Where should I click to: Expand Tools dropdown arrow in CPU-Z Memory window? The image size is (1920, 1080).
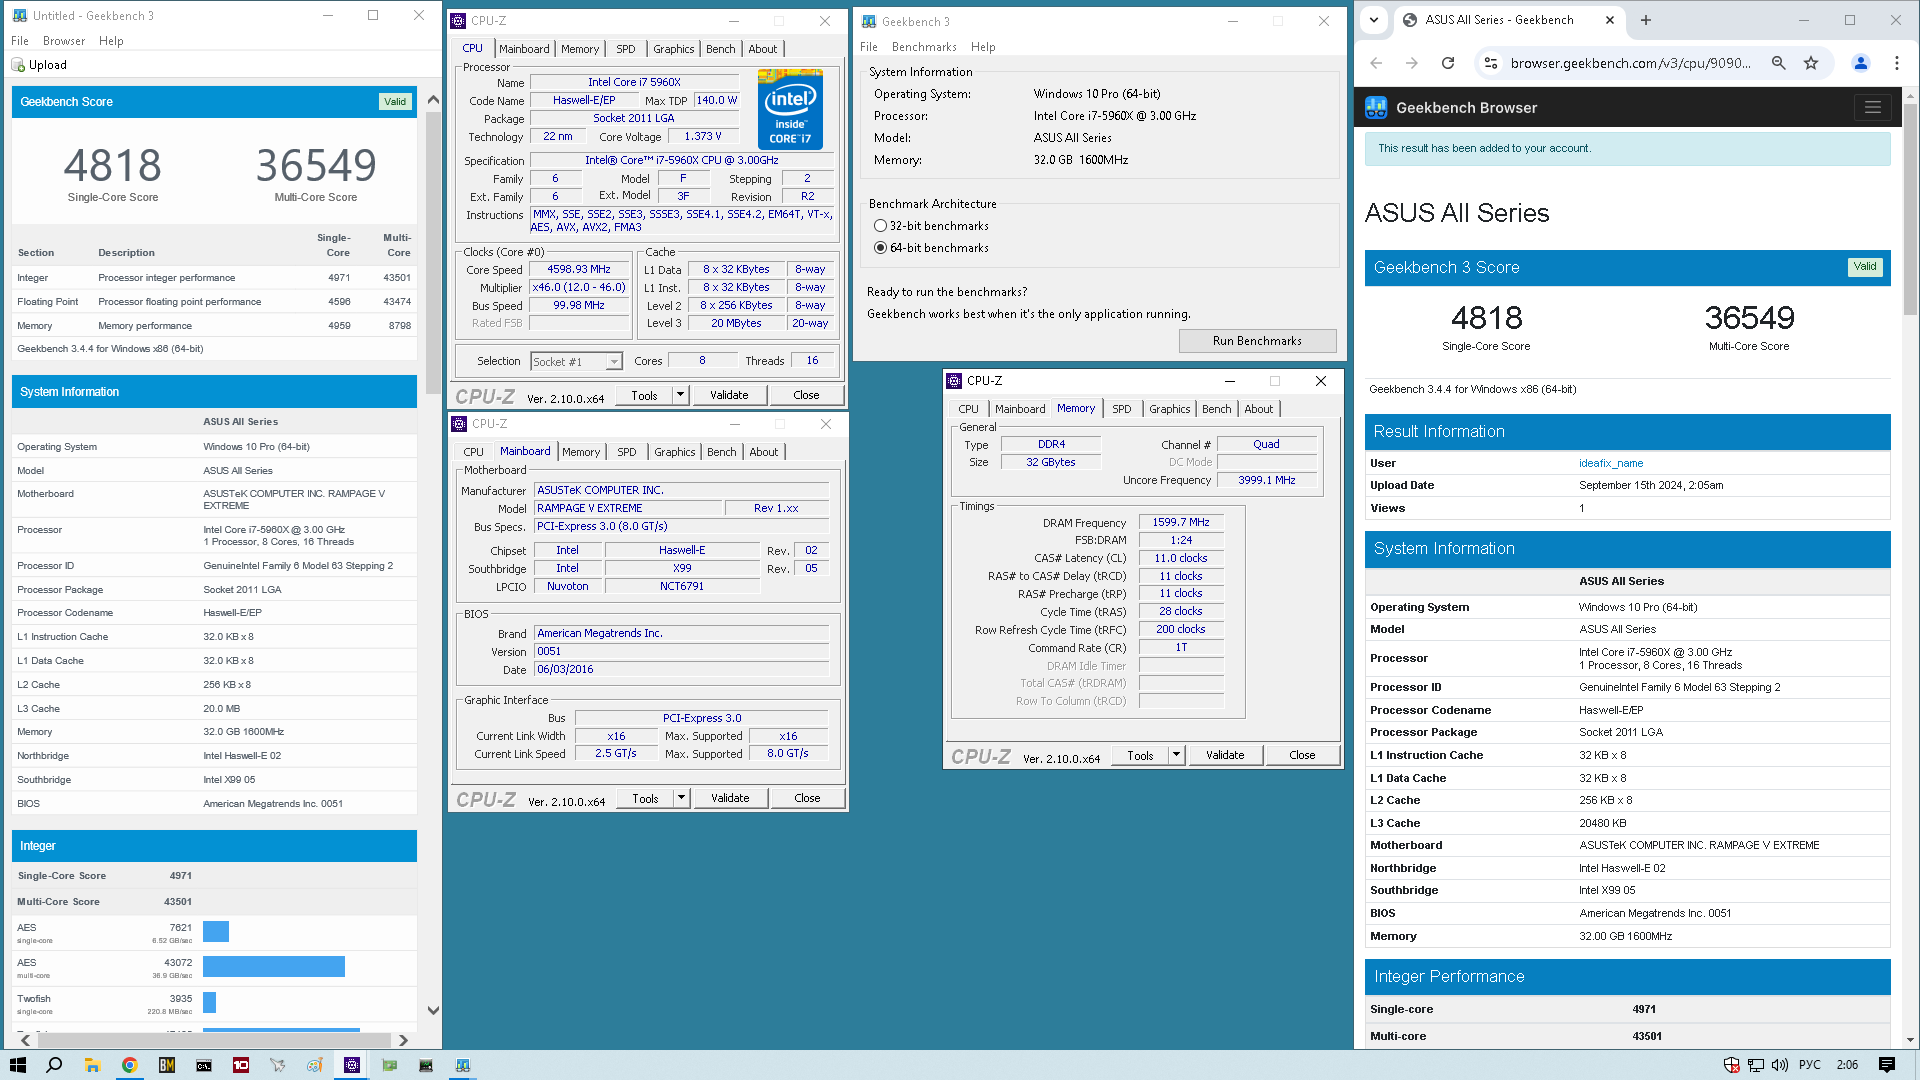coord(1176,755)
